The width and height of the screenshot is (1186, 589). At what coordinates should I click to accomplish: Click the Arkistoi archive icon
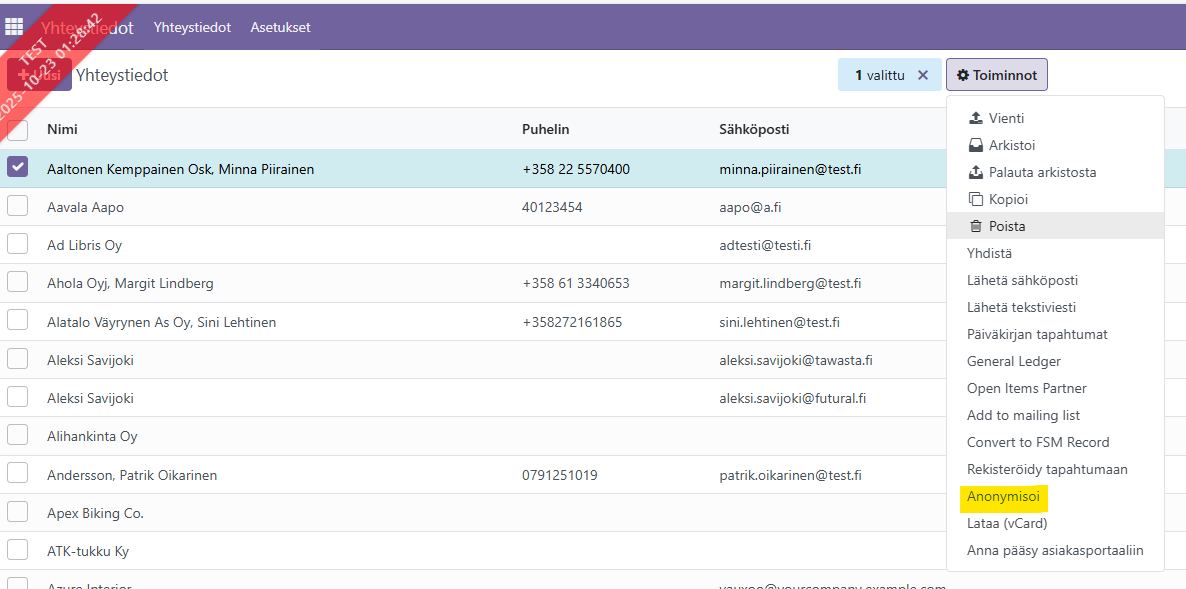tap(976, 145)
